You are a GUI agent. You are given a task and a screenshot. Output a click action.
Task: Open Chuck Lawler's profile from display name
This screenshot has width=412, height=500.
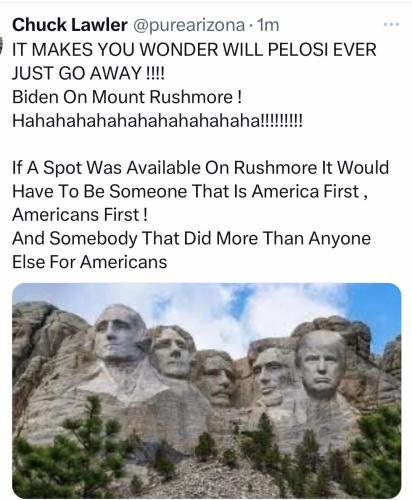[70, 25]
